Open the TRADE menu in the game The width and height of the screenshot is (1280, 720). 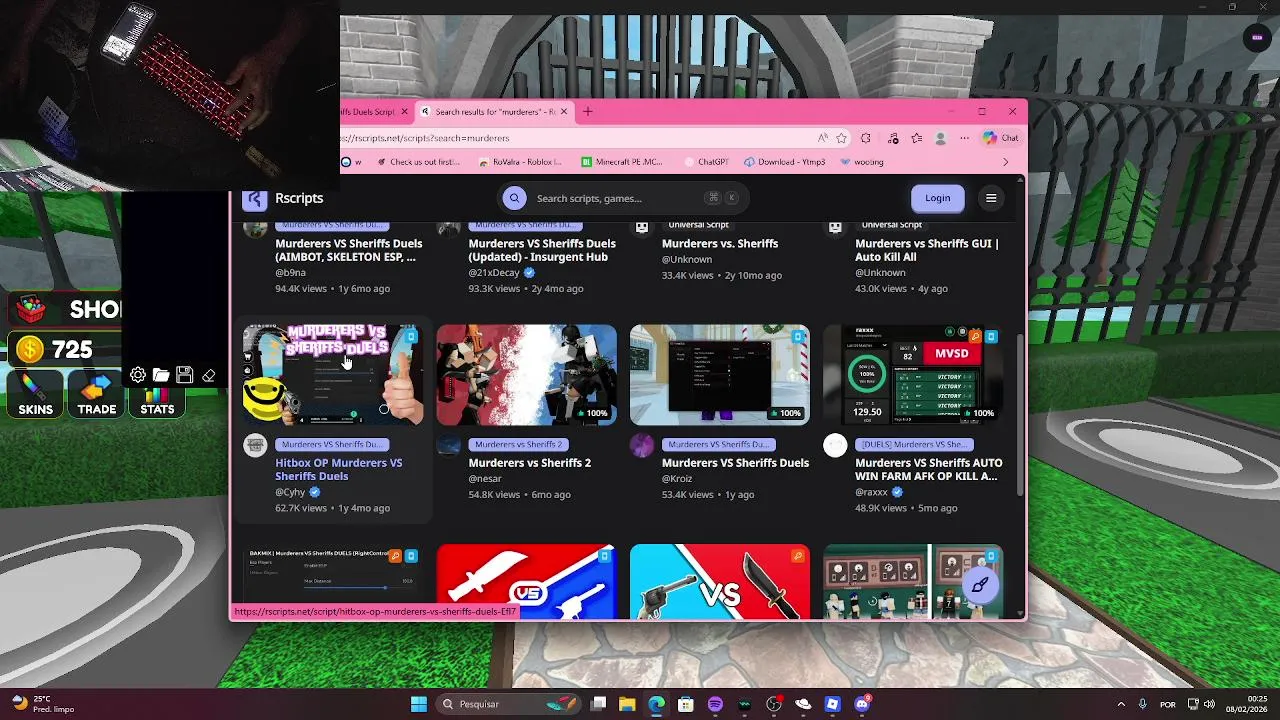(x=97, y=395)
